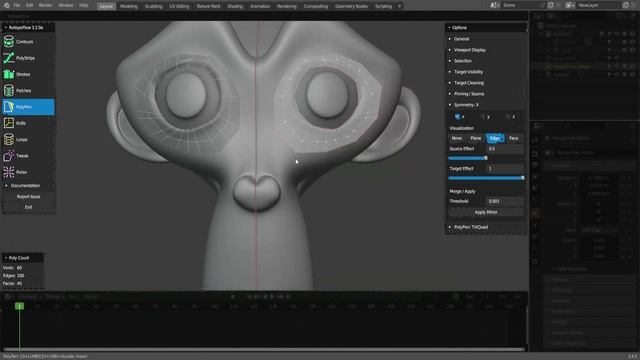This screenshot has height=360, width=640.
Task: Click the Blender logo icon
Action: [x=7, y=6]
